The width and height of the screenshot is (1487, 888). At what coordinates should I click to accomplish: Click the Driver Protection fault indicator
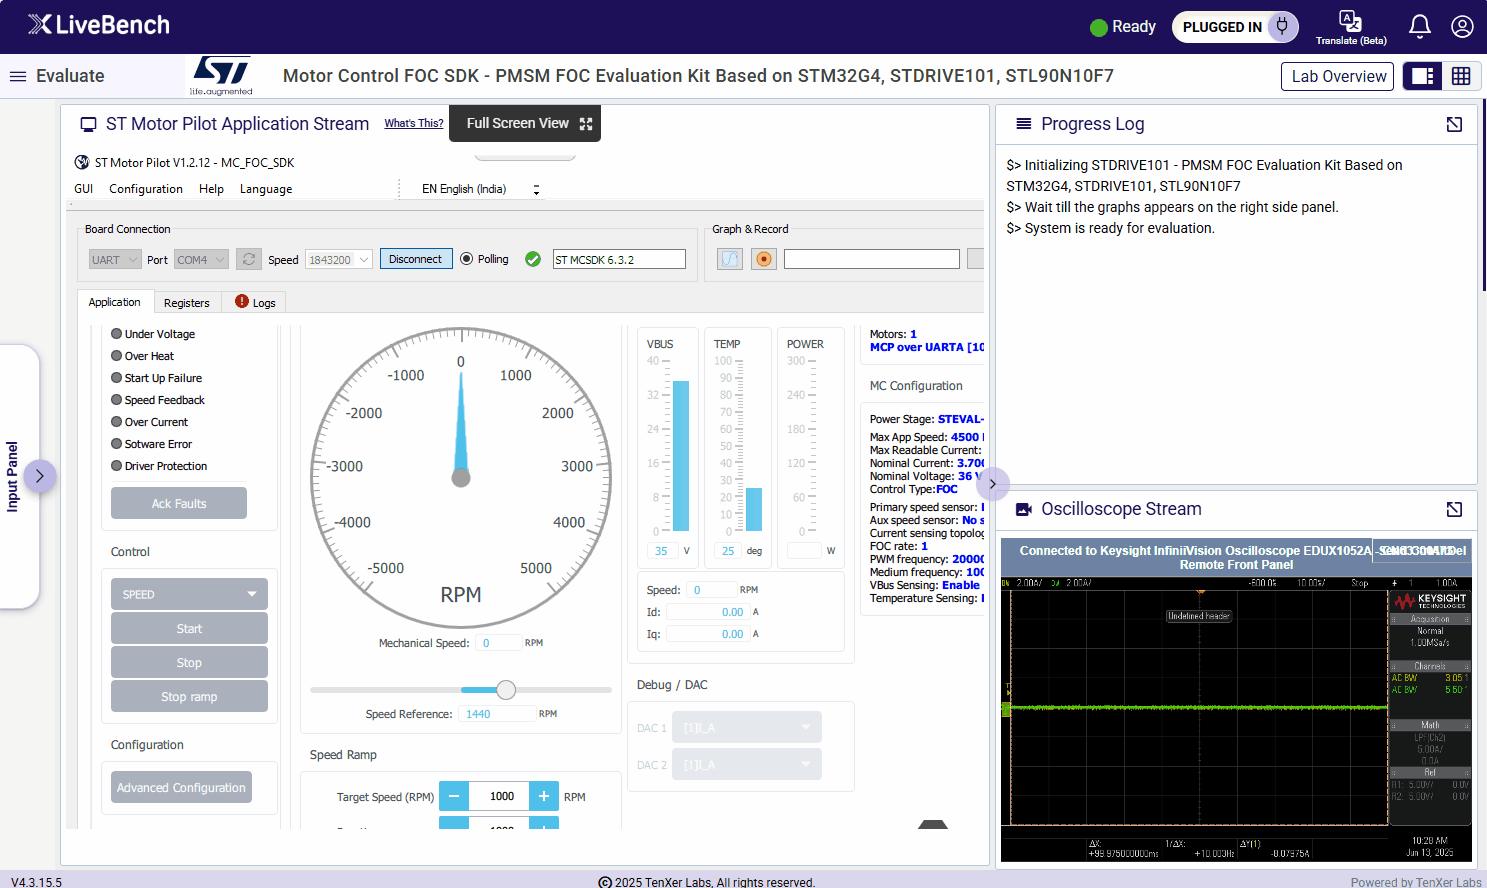tap(117, 466)
